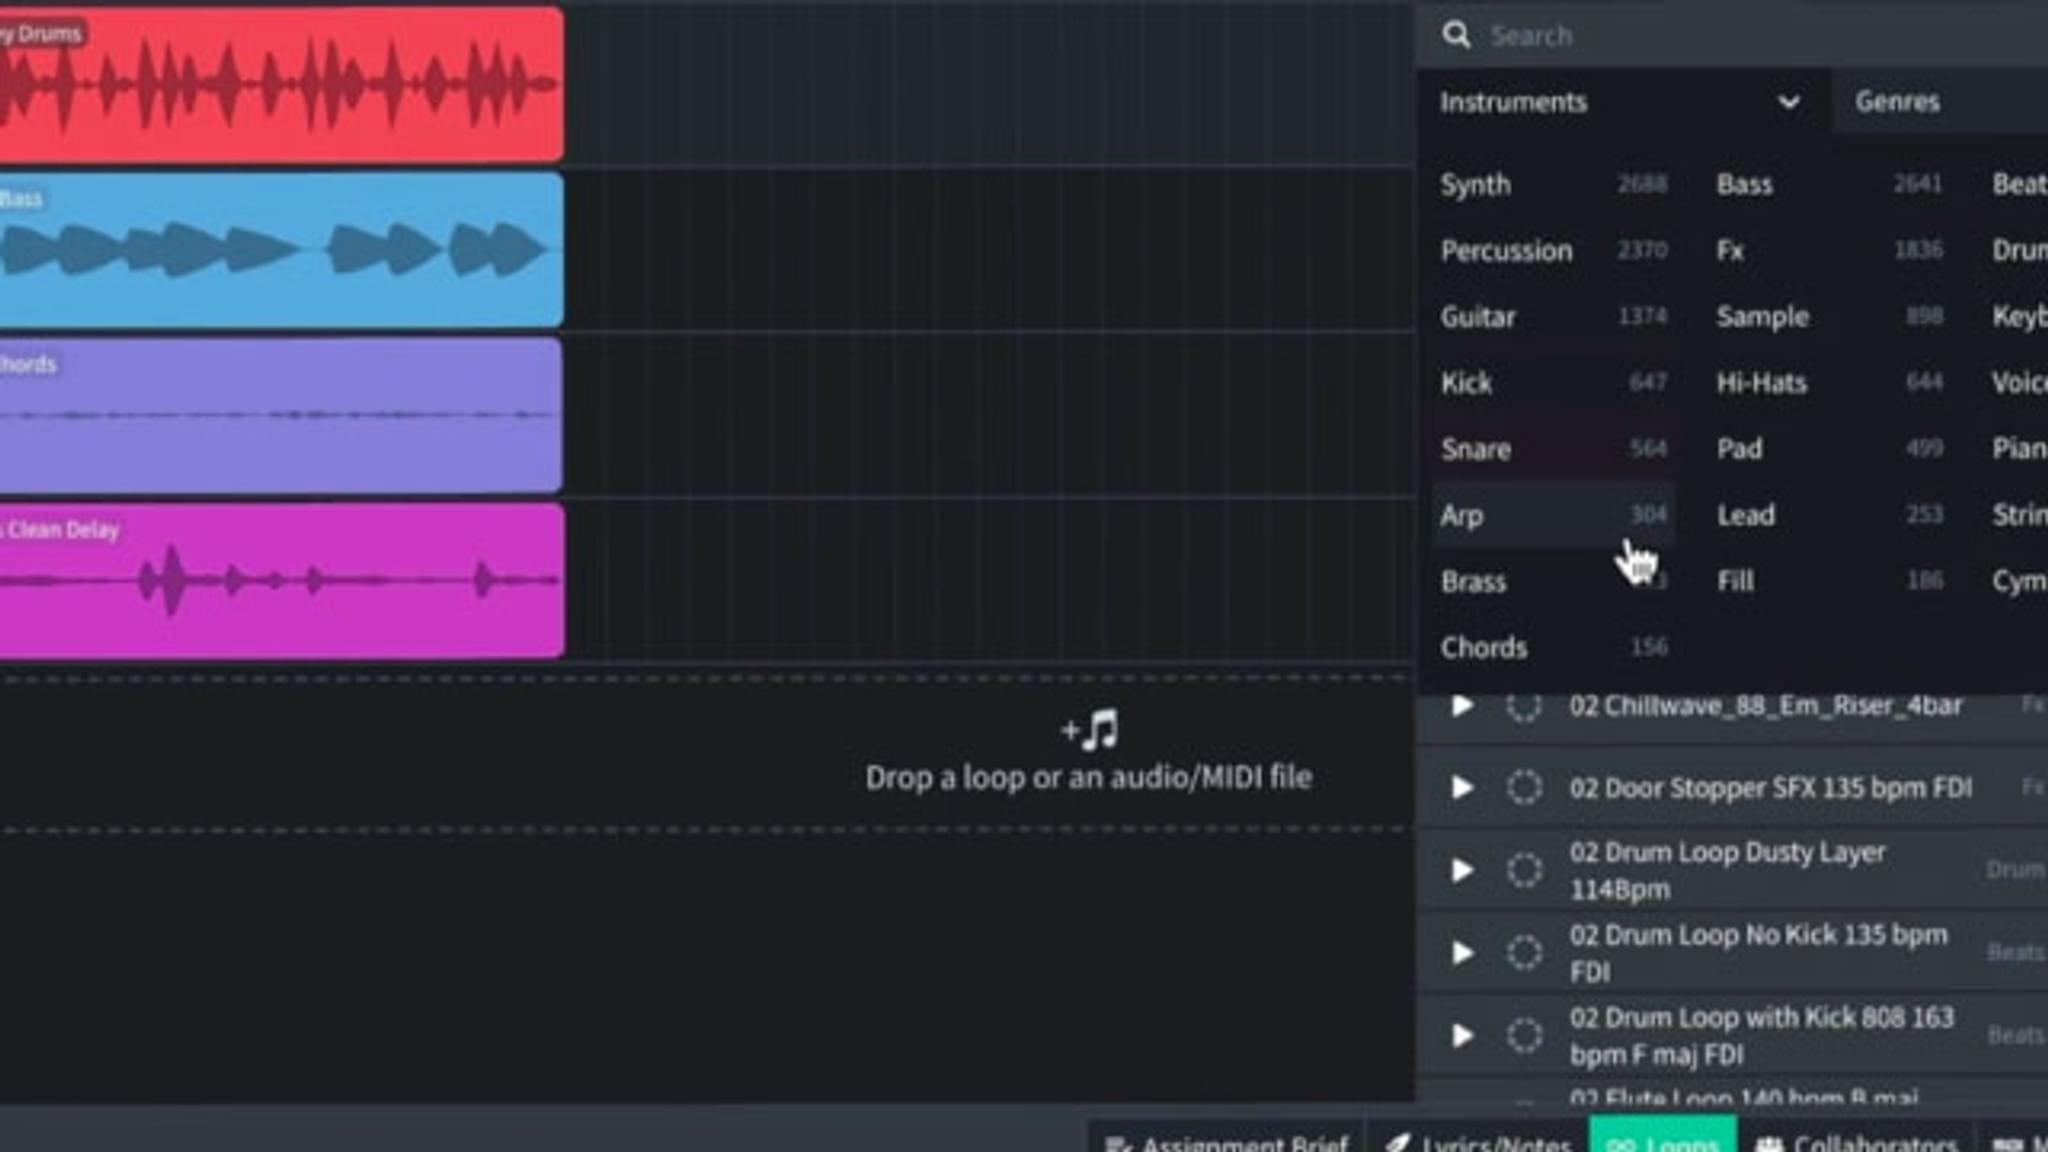Play 02 Drum Loop No Kick preview

coord(1462,952)
